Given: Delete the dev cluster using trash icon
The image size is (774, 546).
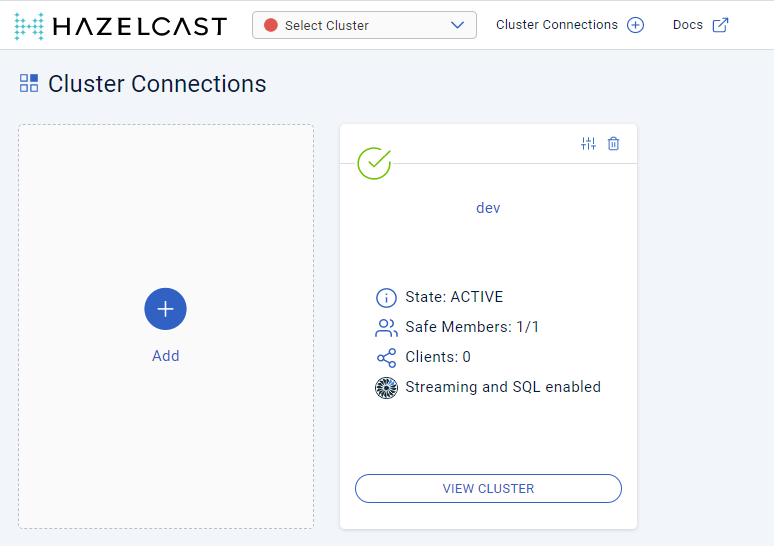Looking at the screenshot, I should pos(614,144).
